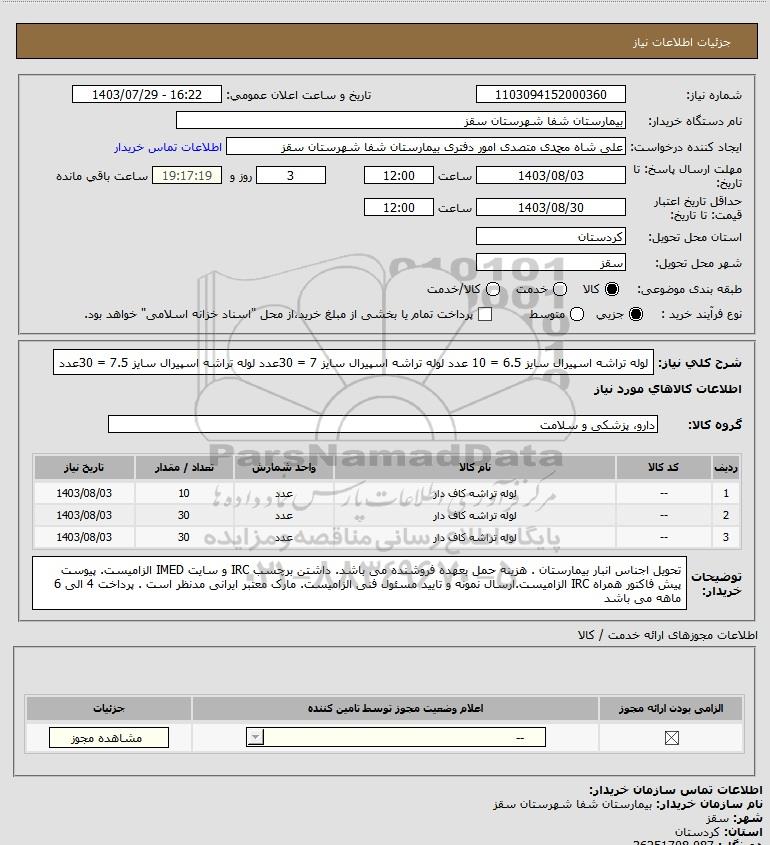Click the مشاهده مجوز button
The height and width of the screenshot is (845, 770).
[x=109, y=738]
